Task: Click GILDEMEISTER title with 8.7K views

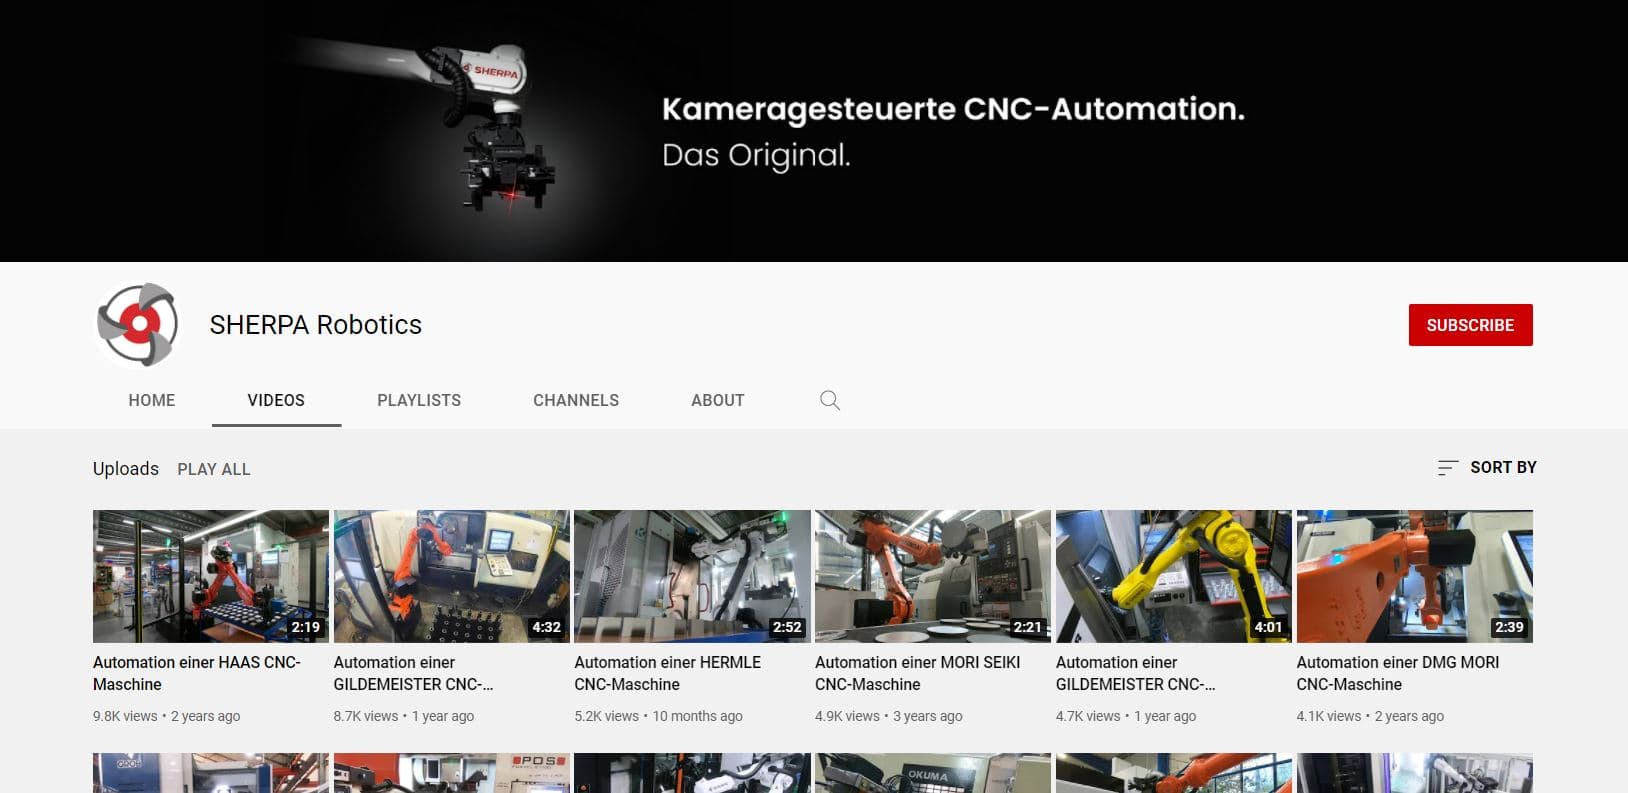Action: tap(413, 673)
